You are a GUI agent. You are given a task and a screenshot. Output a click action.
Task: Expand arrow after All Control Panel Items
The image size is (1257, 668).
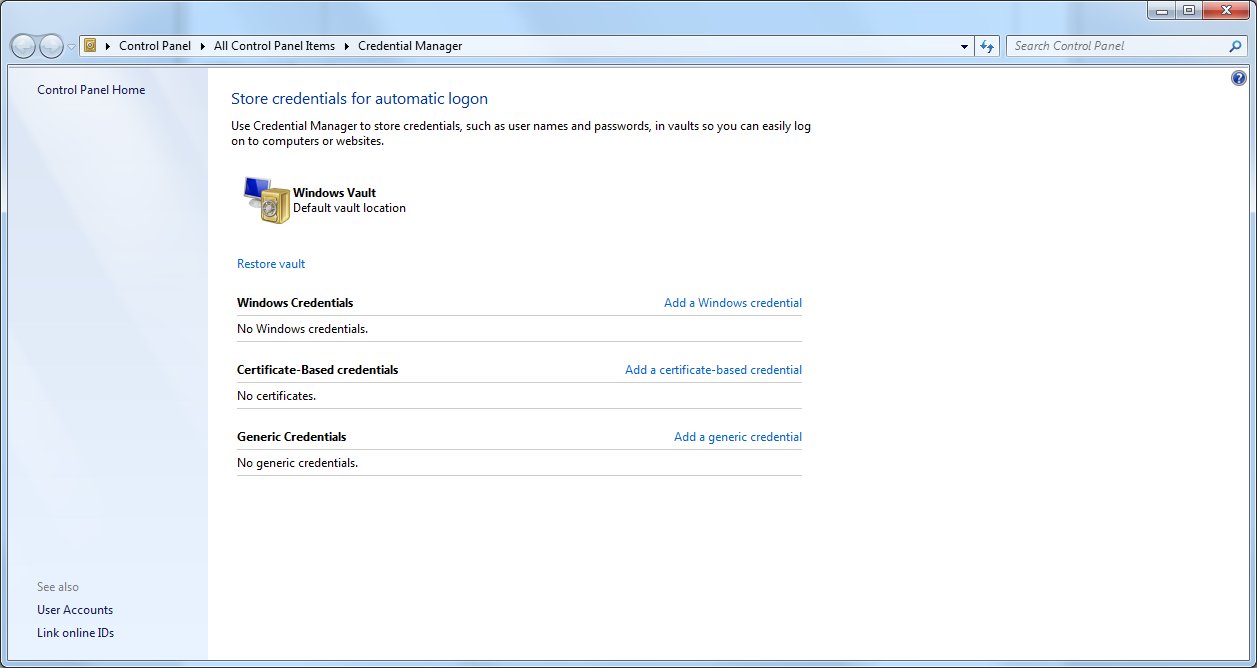[347, 46]
